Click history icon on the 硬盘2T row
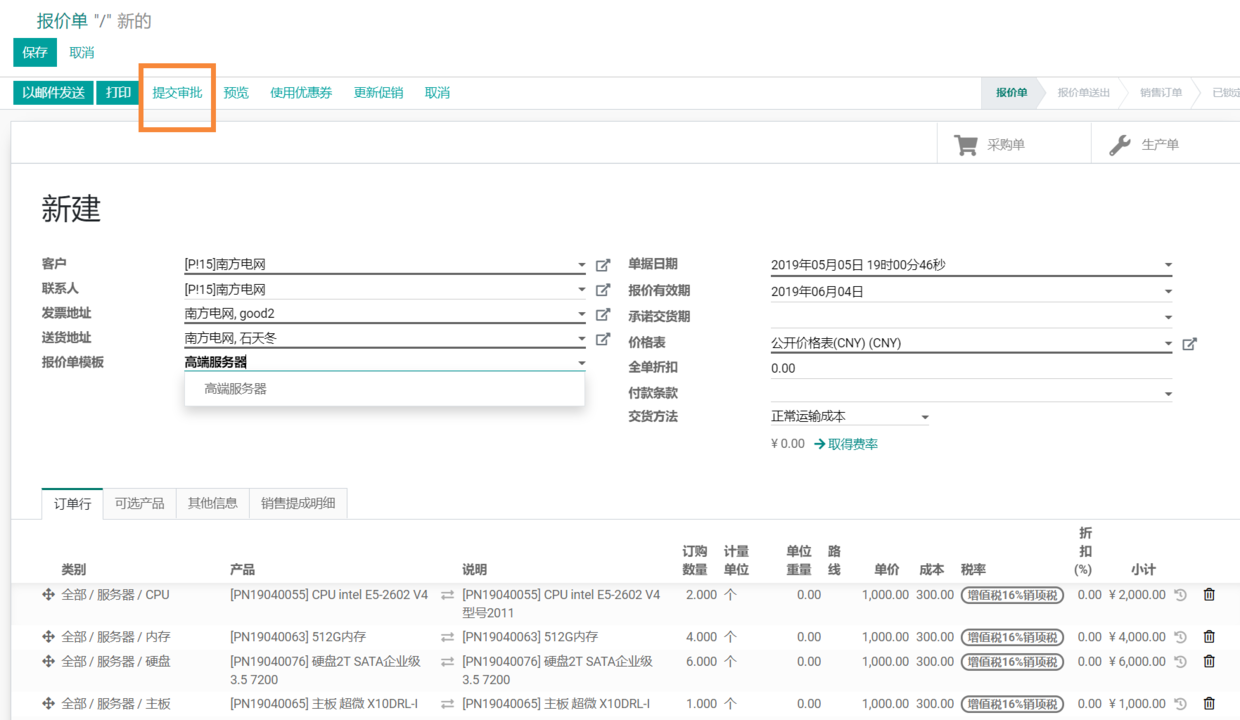1240x720 pixels. click(1181, 661)
